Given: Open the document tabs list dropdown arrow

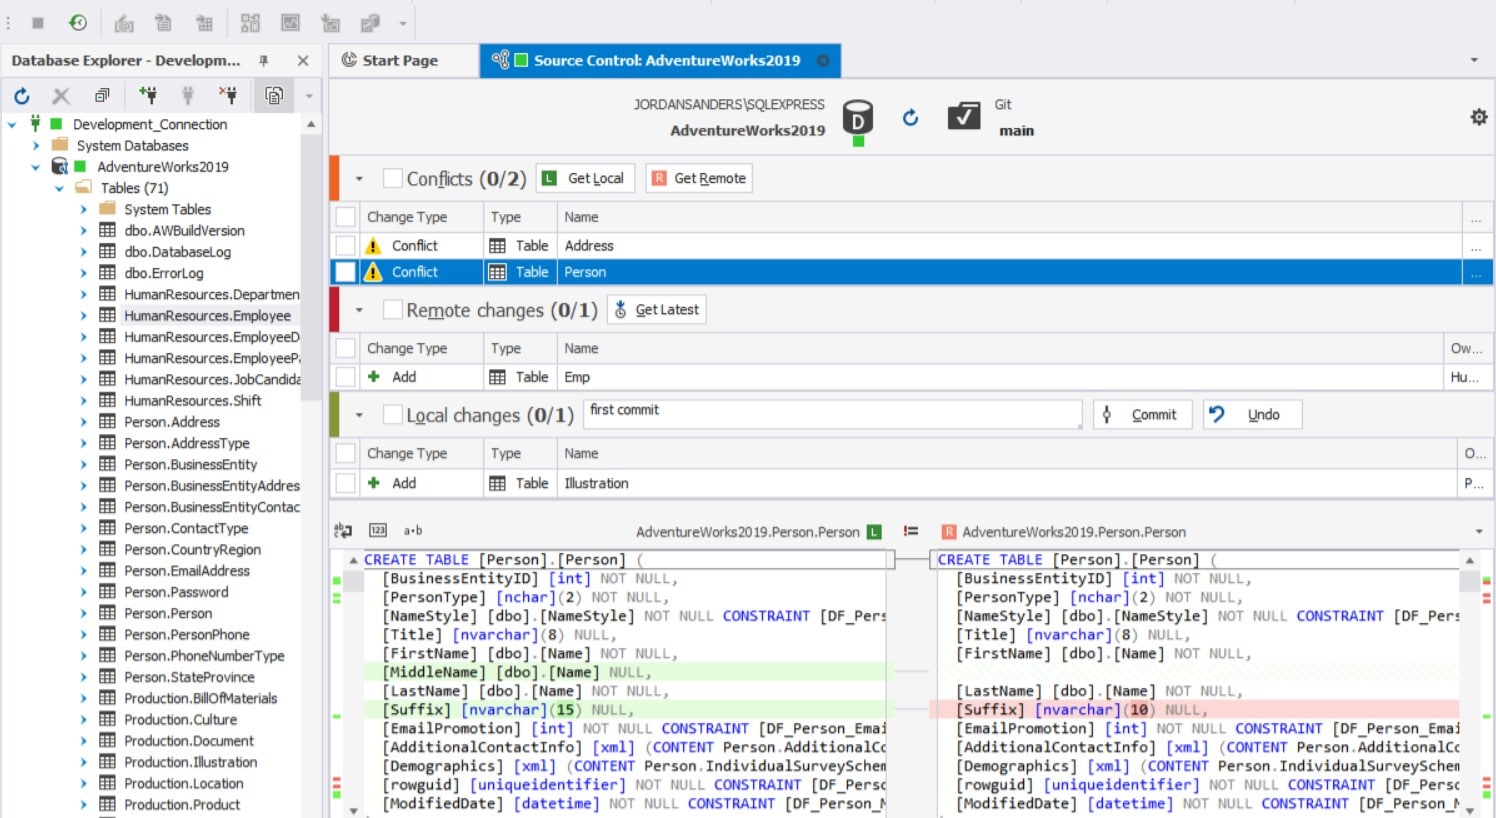Looking at the screenshot, I should tap(1474, 61).
